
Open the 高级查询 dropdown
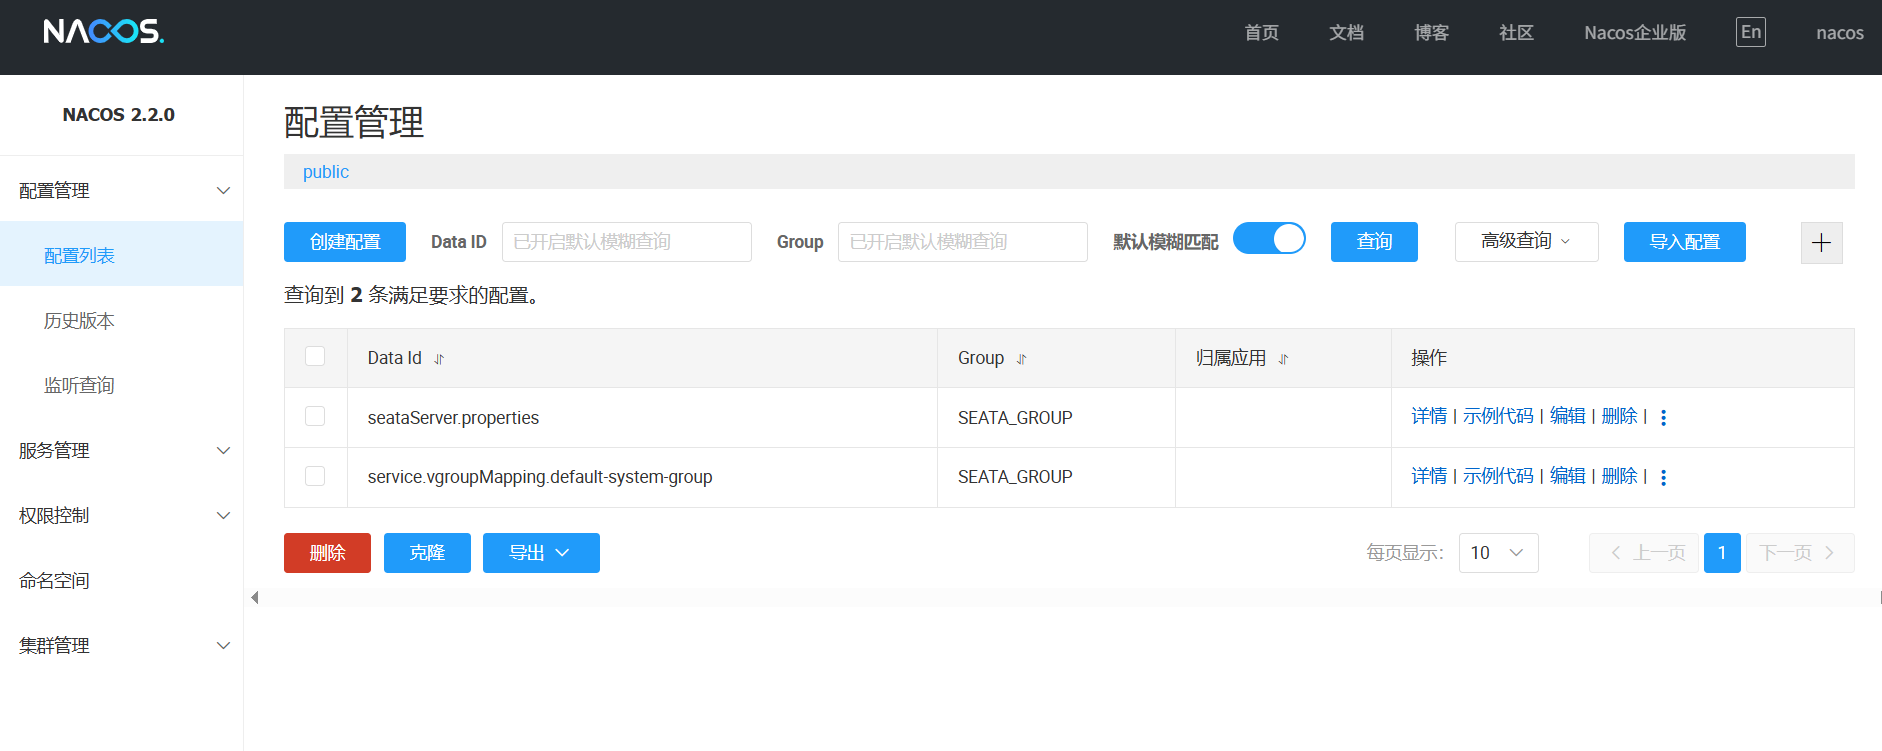coord(1526,241)
